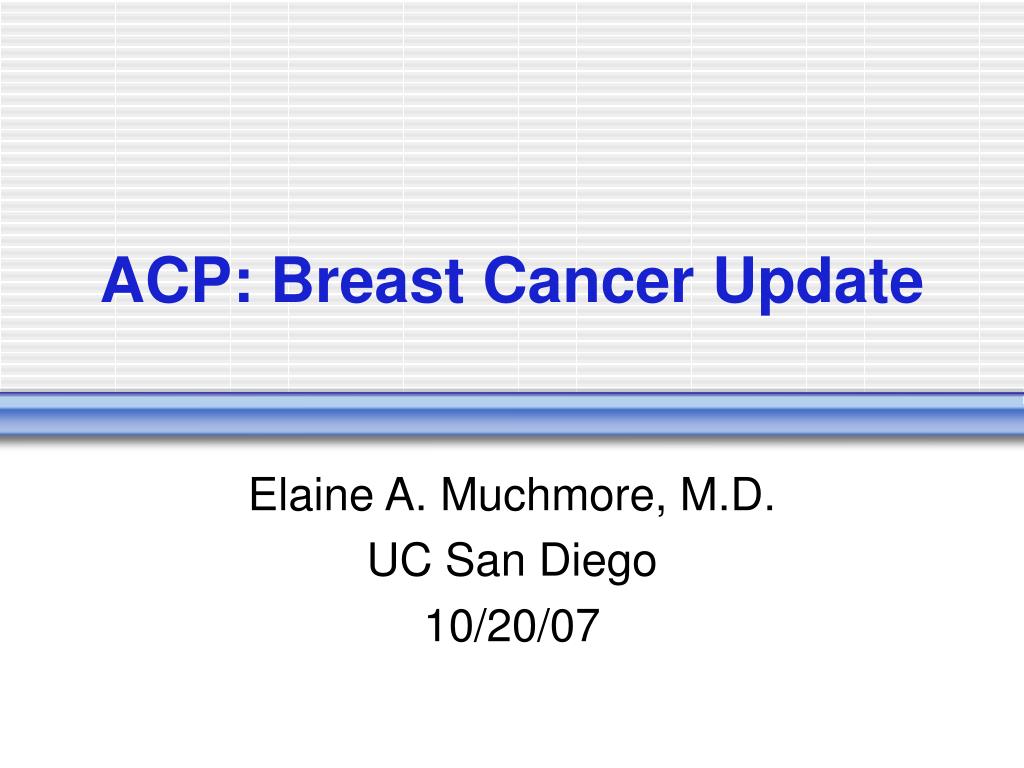Click the year "07" in the date

[x=575, y=626]
